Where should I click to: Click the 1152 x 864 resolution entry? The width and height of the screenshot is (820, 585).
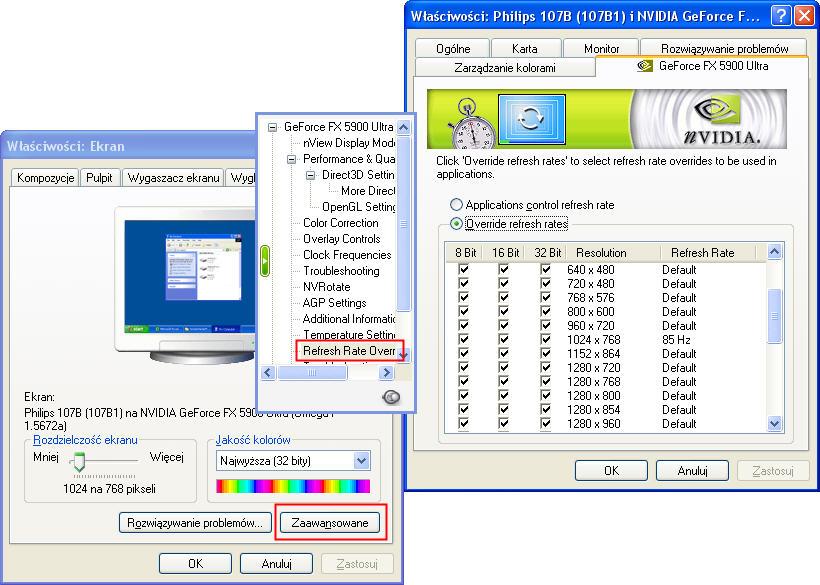click(594, 353)
